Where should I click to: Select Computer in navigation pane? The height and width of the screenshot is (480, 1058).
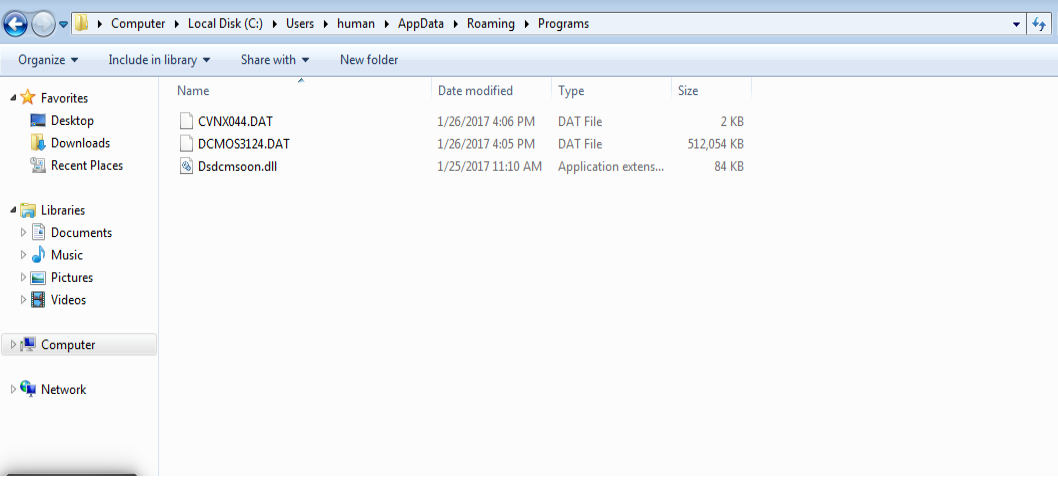[x=68, y=345]
